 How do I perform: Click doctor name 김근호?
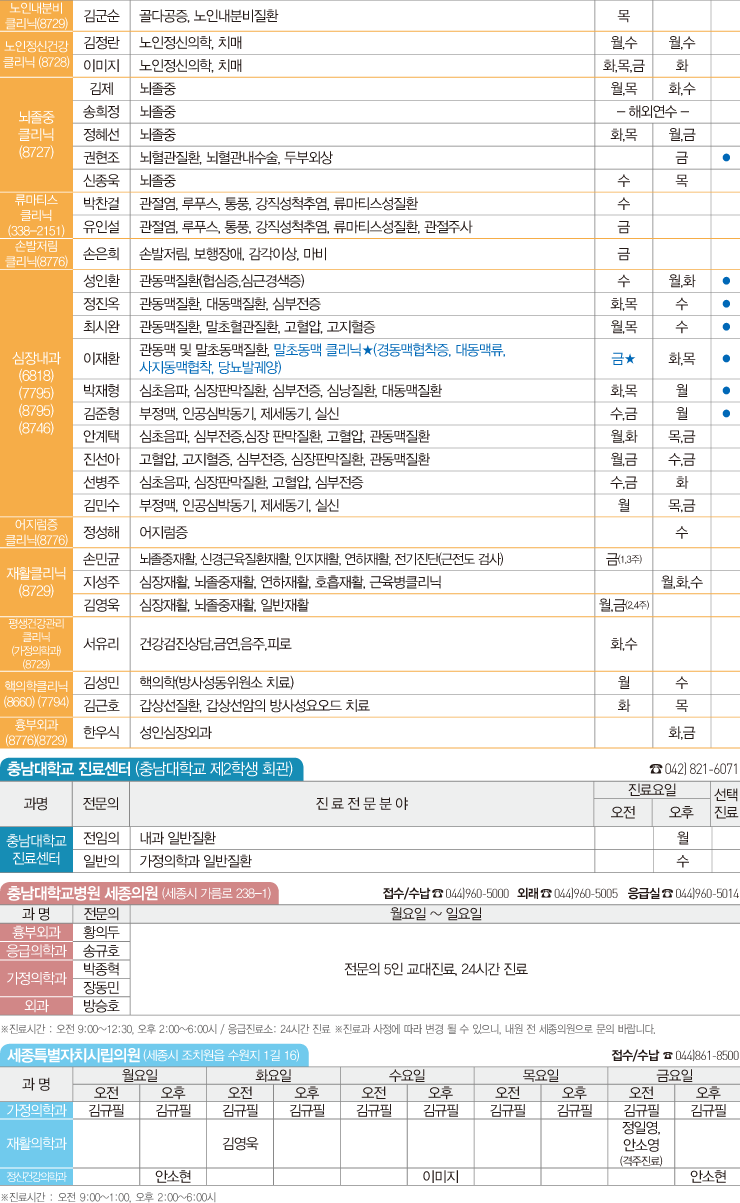[x=102, y=705]
